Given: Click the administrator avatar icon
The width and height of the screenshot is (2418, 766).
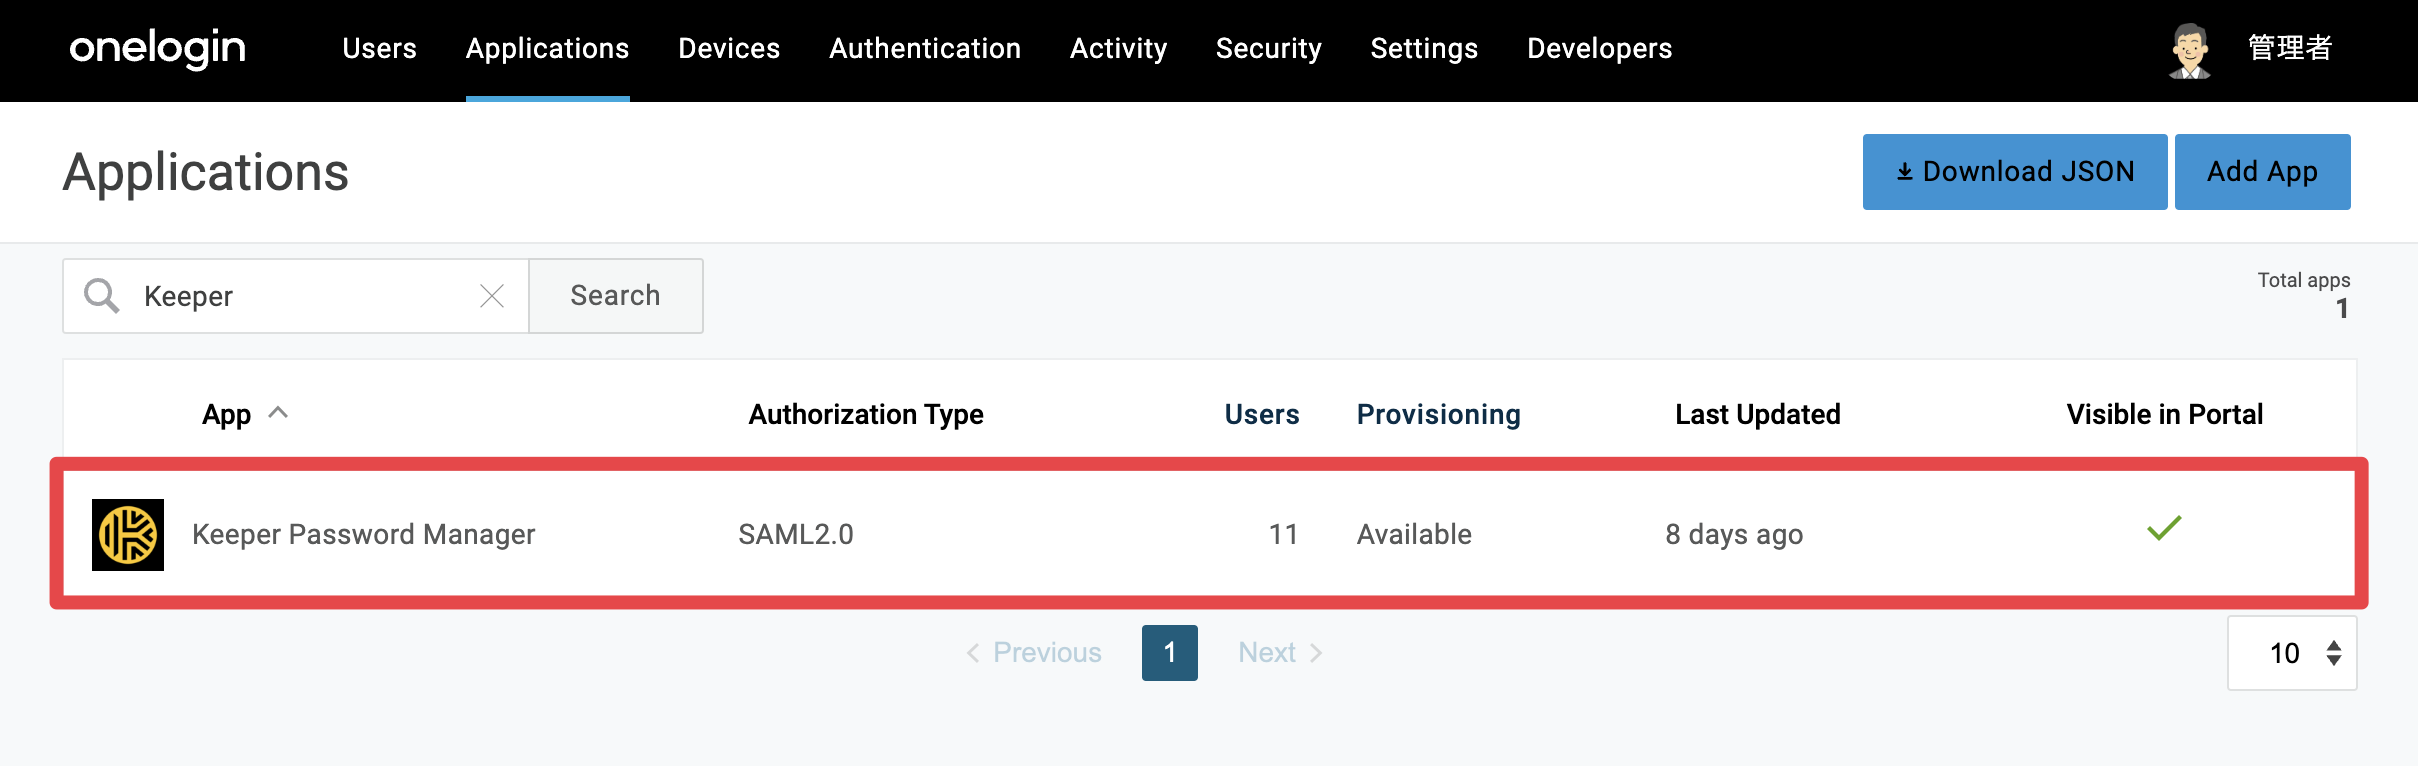Looking at the screenshot, I should click(x=2190, y=50).
